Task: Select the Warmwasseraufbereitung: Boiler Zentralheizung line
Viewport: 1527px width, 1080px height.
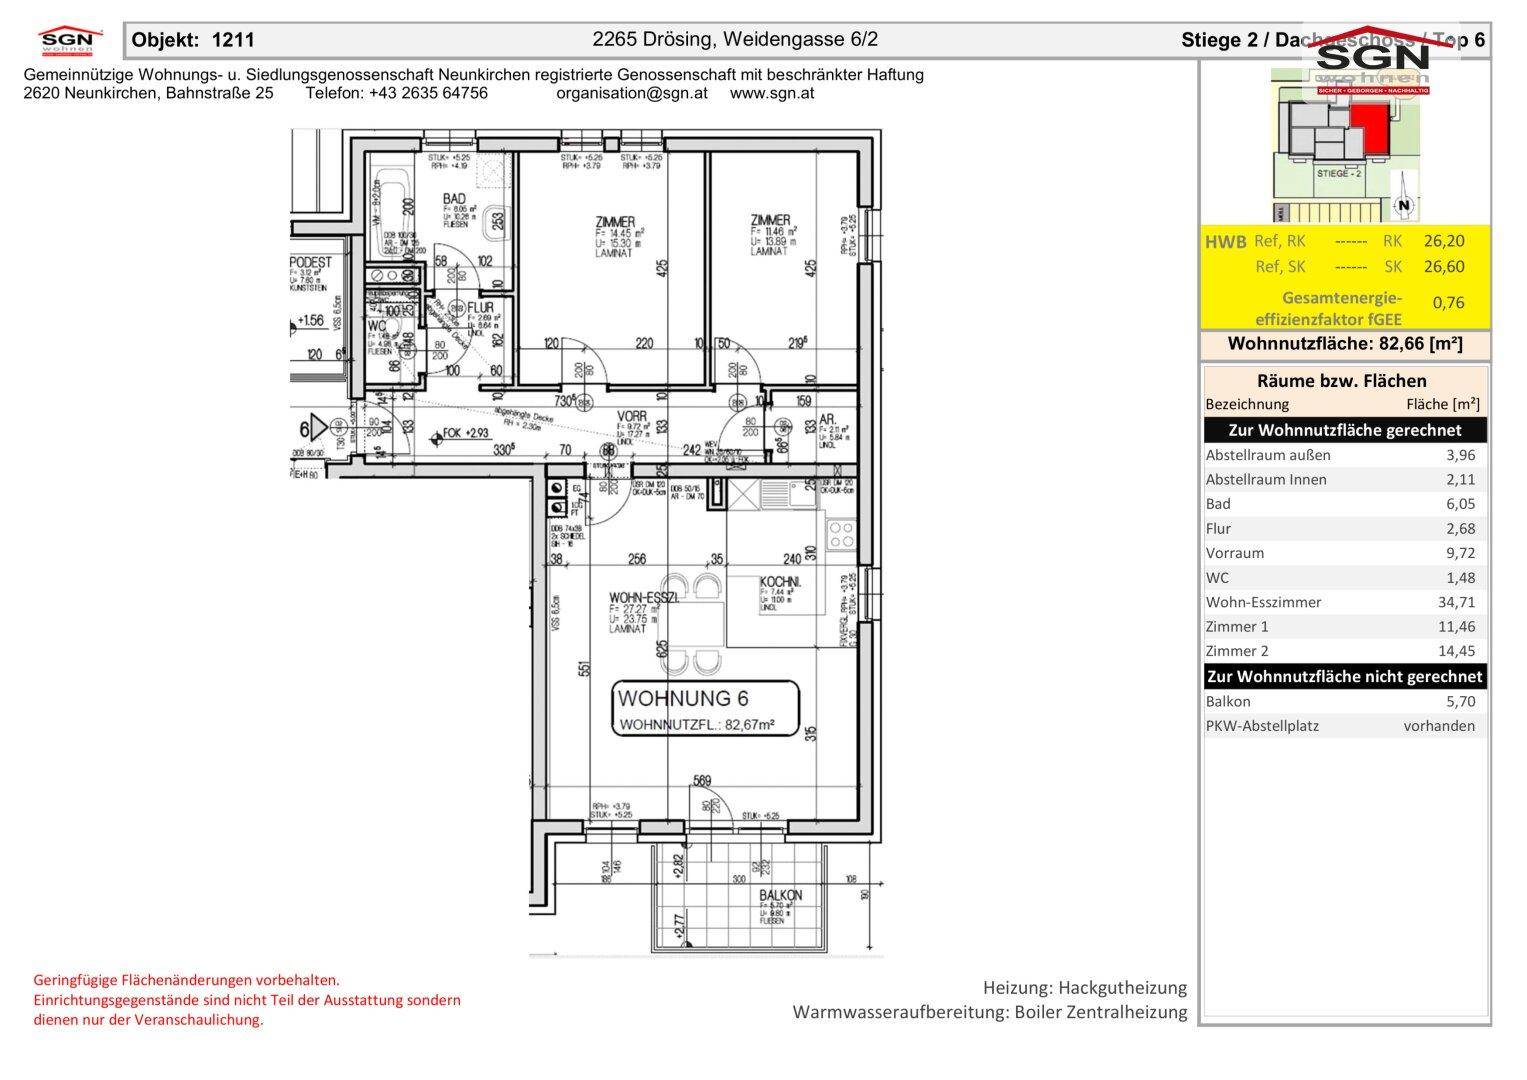Action: click(990, 1012)
